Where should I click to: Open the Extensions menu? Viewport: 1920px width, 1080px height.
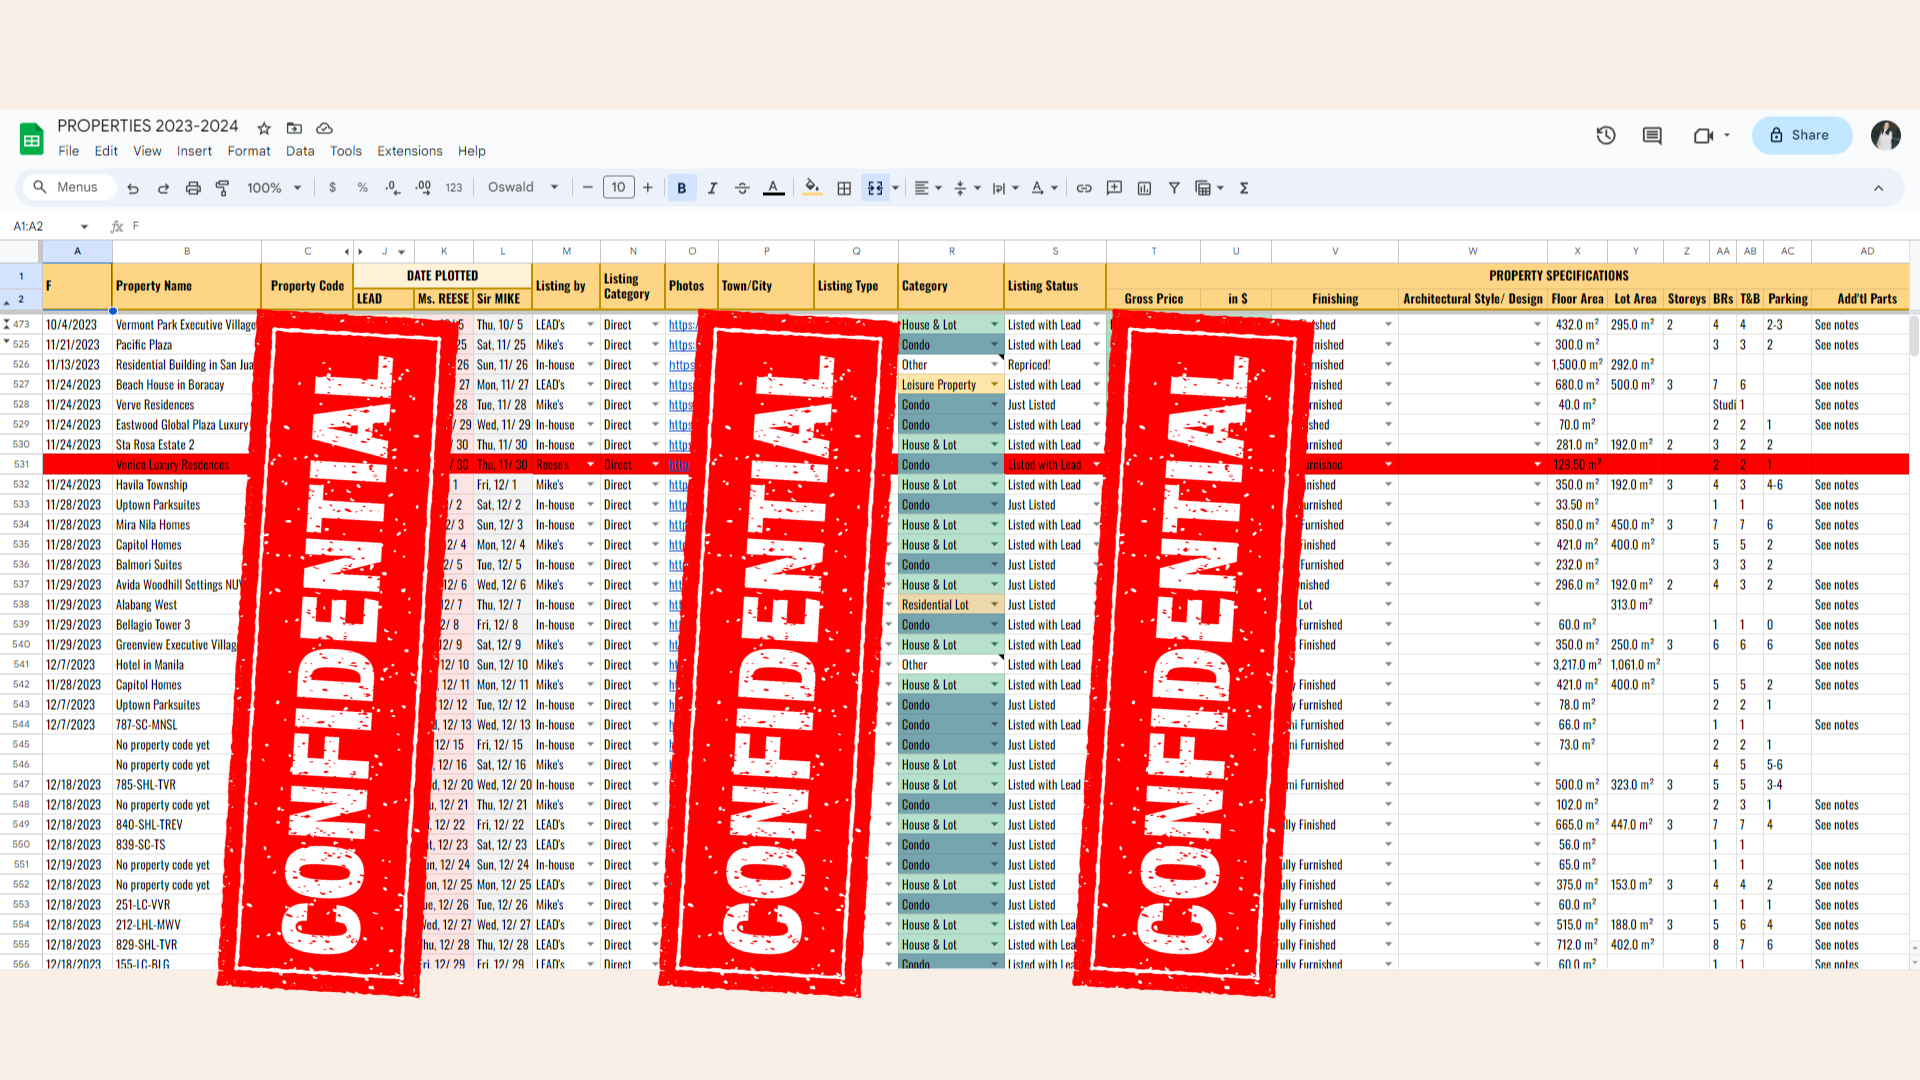[409, 151]
